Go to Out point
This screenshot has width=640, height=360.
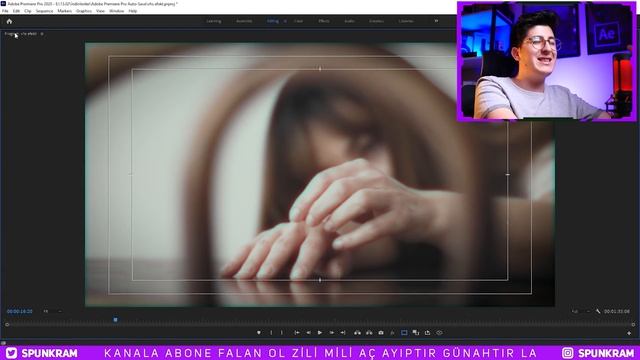point(343,333)
